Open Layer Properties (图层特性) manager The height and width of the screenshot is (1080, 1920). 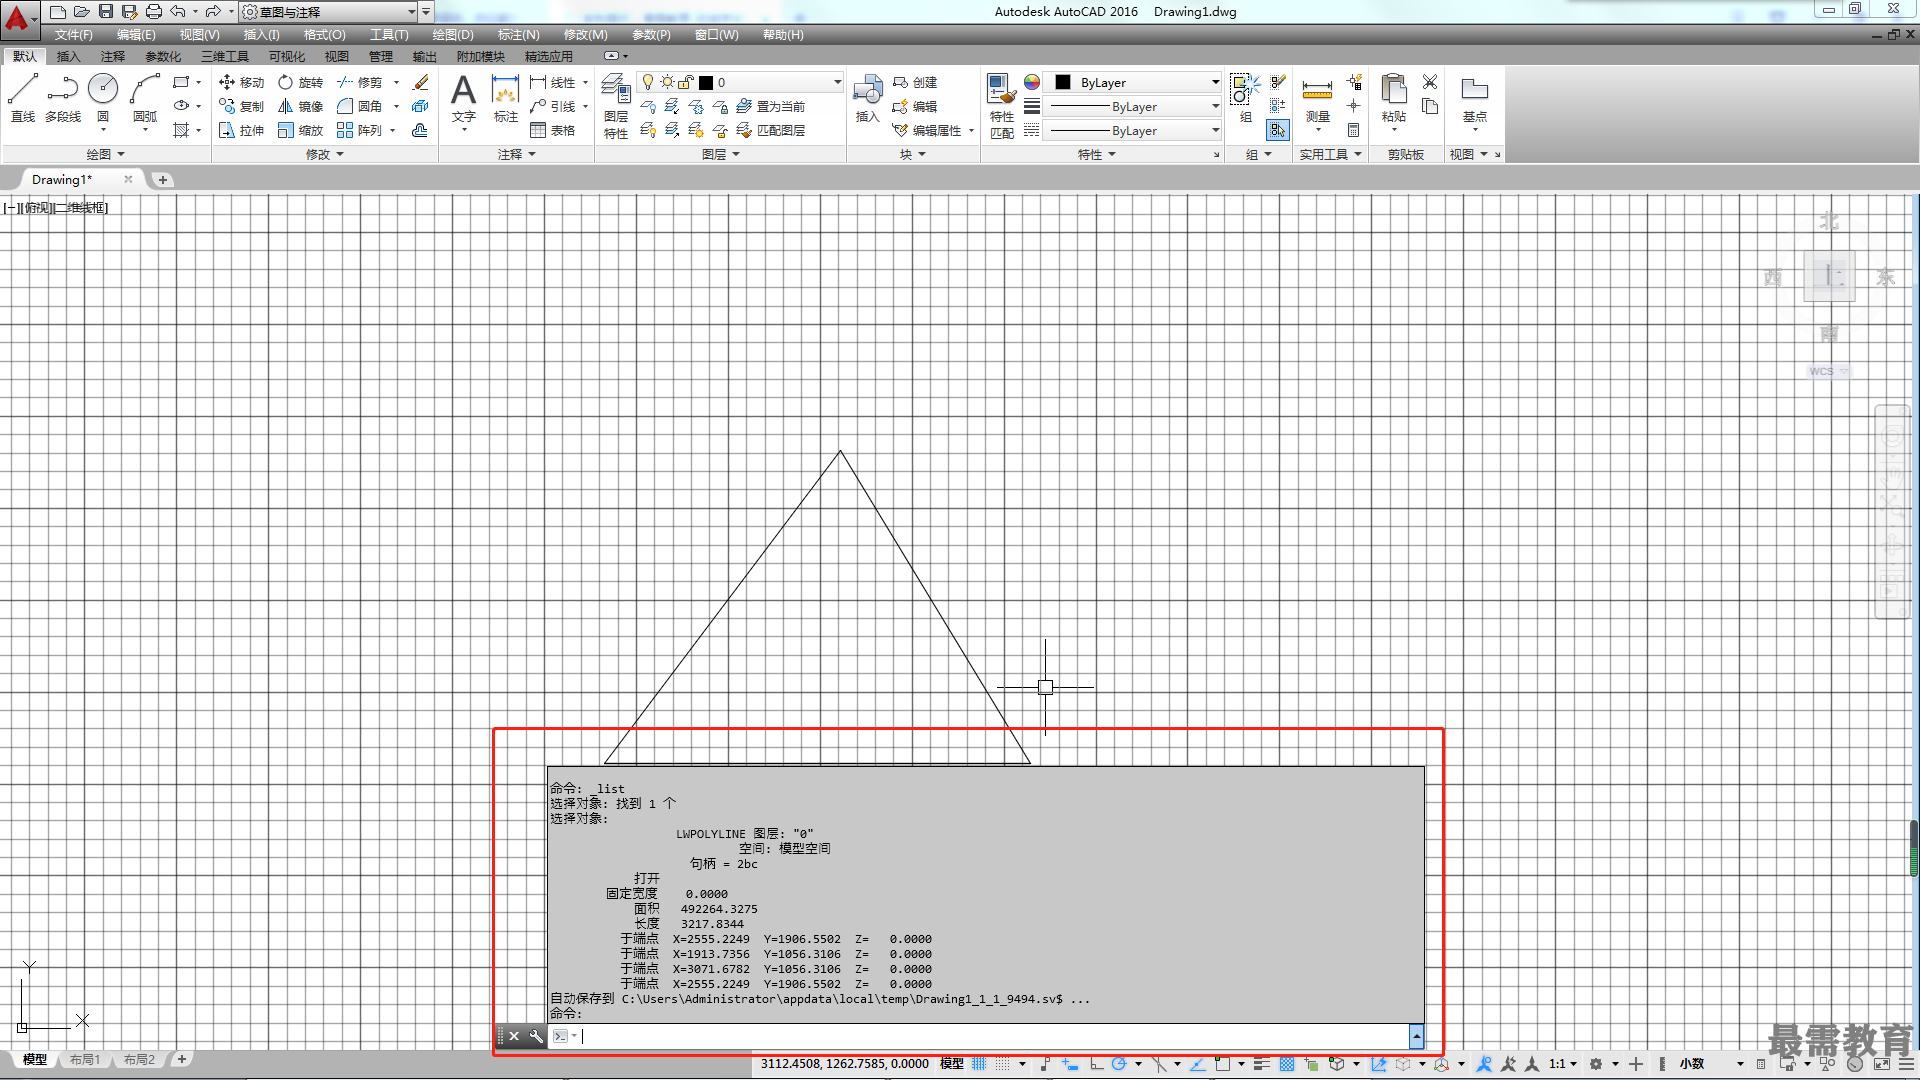[616, 105]
